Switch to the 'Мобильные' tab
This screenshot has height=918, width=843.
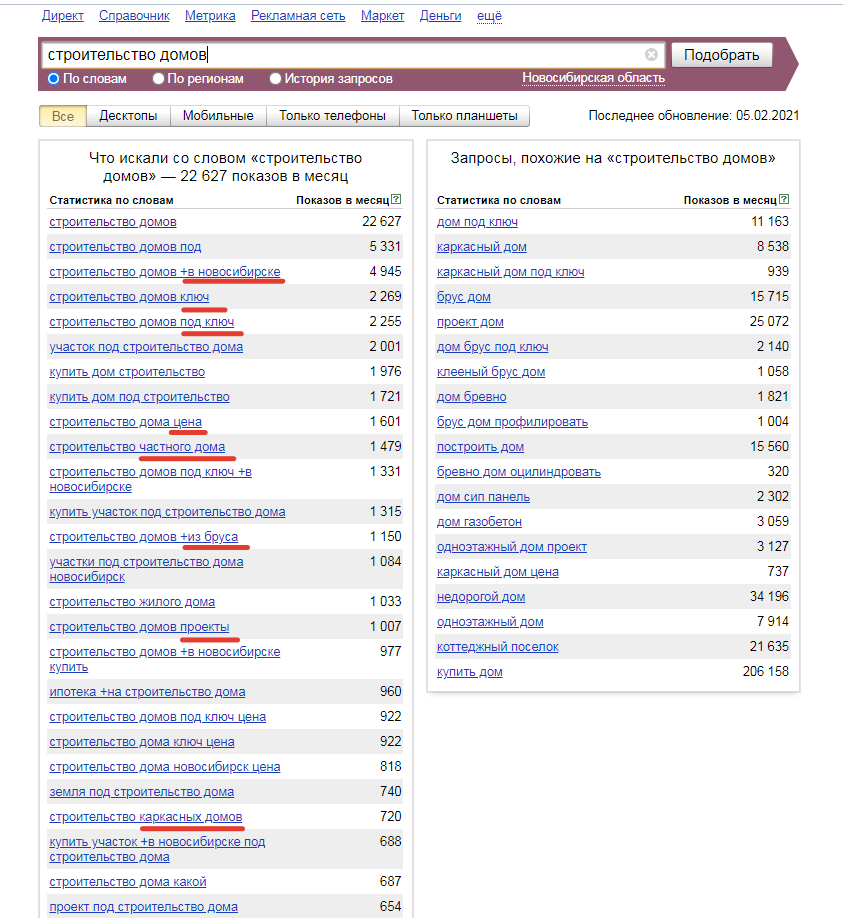[218, 116]
